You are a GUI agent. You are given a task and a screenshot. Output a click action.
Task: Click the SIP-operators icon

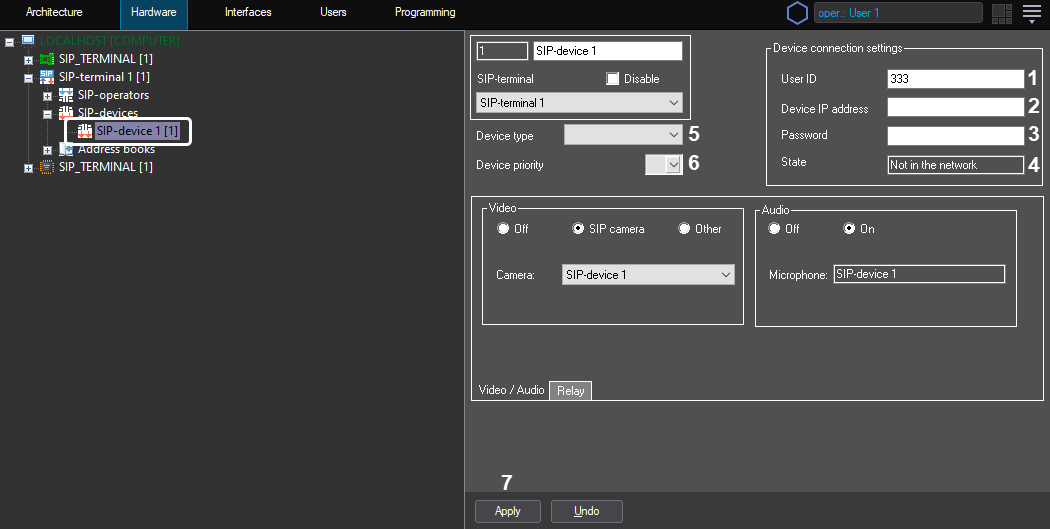(x=66, y=95)
